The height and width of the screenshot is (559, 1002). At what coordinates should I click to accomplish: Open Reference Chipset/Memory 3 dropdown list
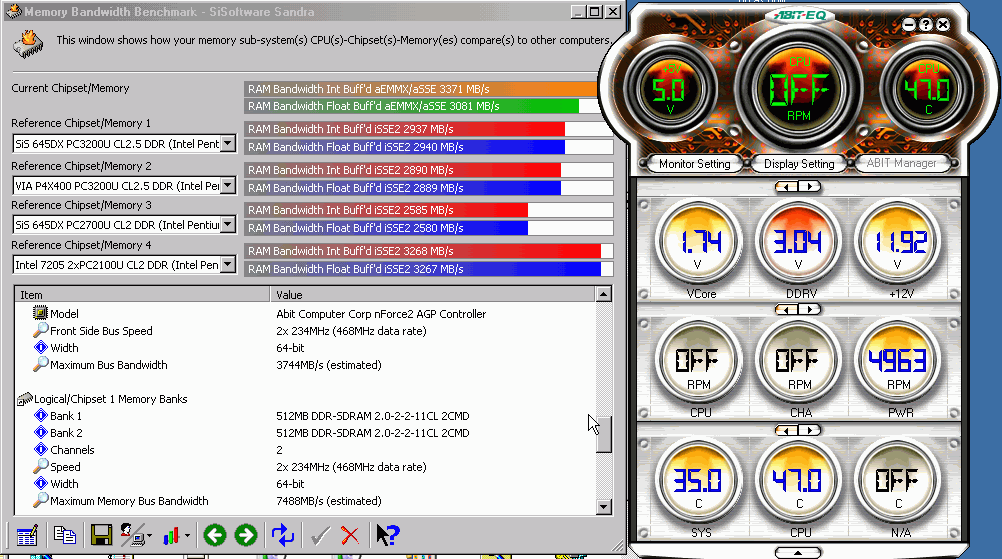(x=227, y=225)
